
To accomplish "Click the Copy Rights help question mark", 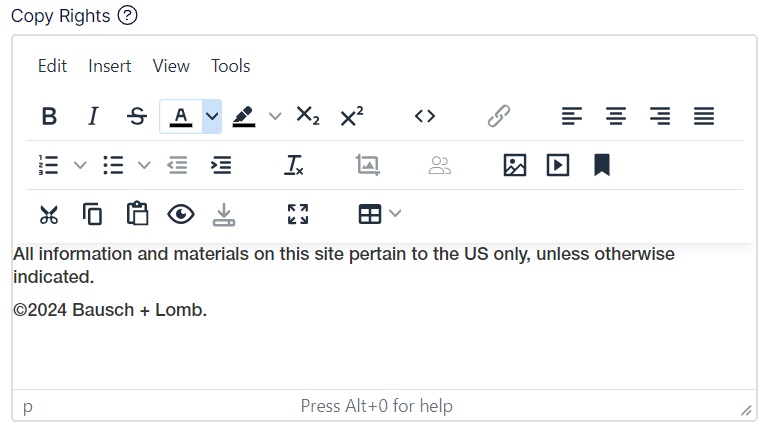I will click(127, 15).
